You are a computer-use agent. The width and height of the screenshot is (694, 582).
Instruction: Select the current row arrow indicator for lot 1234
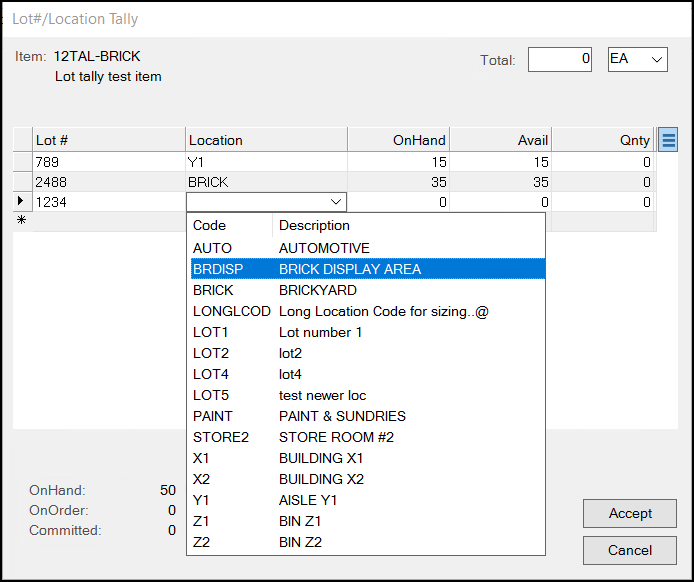coord(20,201)
